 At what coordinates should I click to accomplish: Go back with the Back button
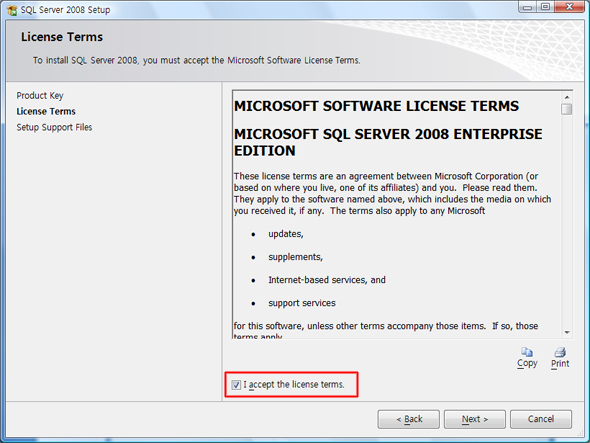[x=409, y=419]
